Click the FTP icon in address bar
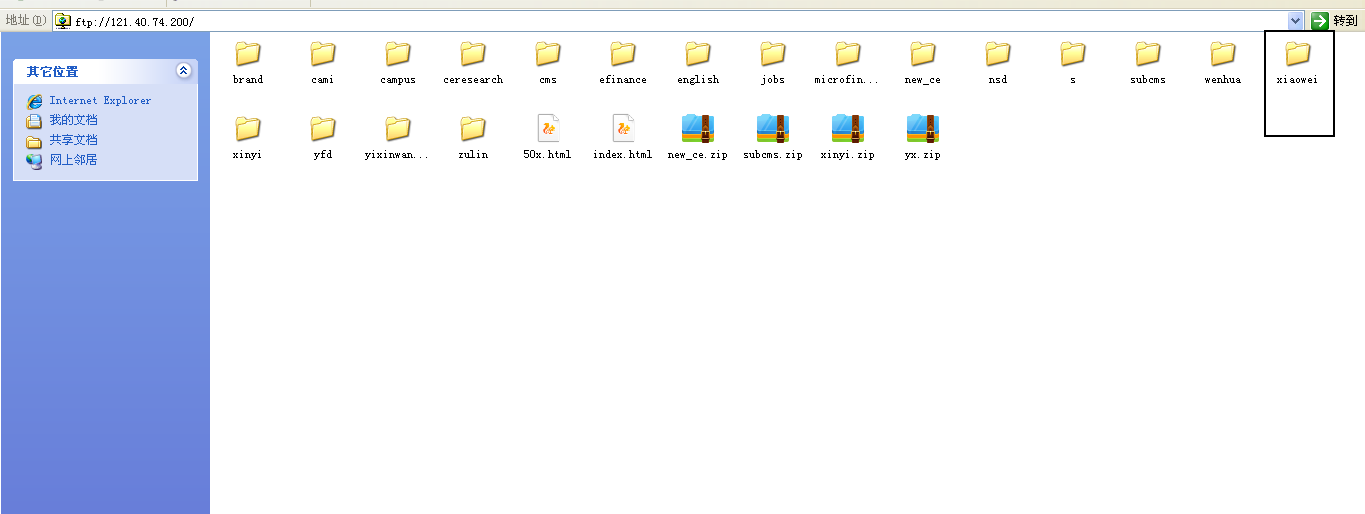Image resolution: width=1365 pixels, height=514 pixels. click(x=64, y=21)
